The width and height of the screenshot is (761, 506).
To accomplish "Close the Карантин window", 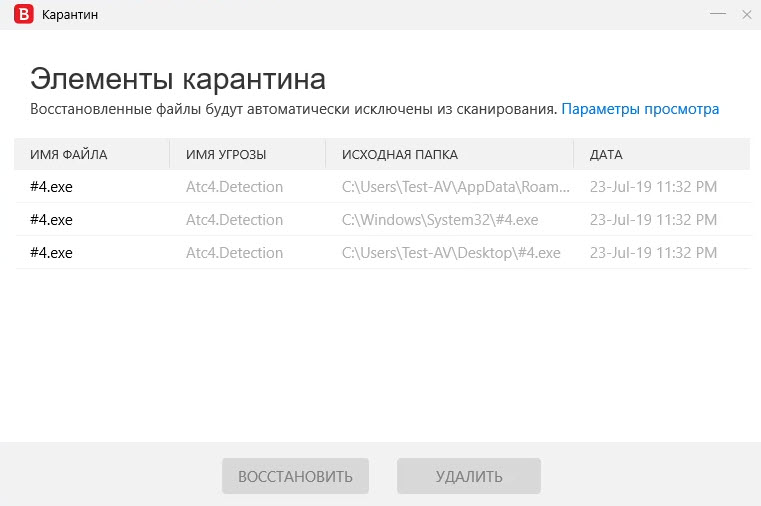I will pos(746,15).
